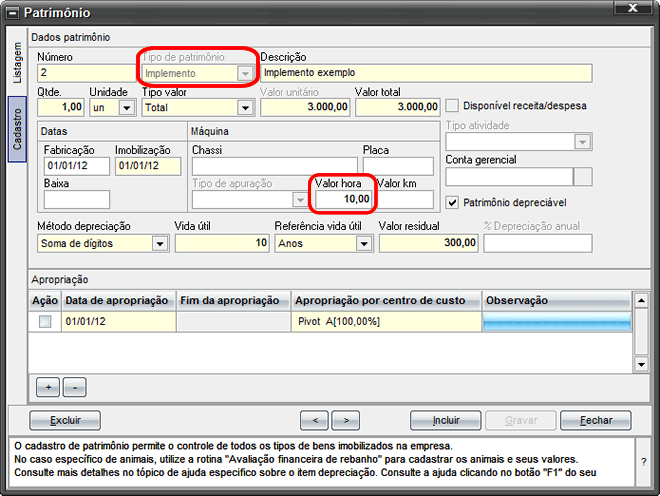The image size is (660, 496).
Task: Expand the Método depreciação combo box
Action: (x=160, y=243)
